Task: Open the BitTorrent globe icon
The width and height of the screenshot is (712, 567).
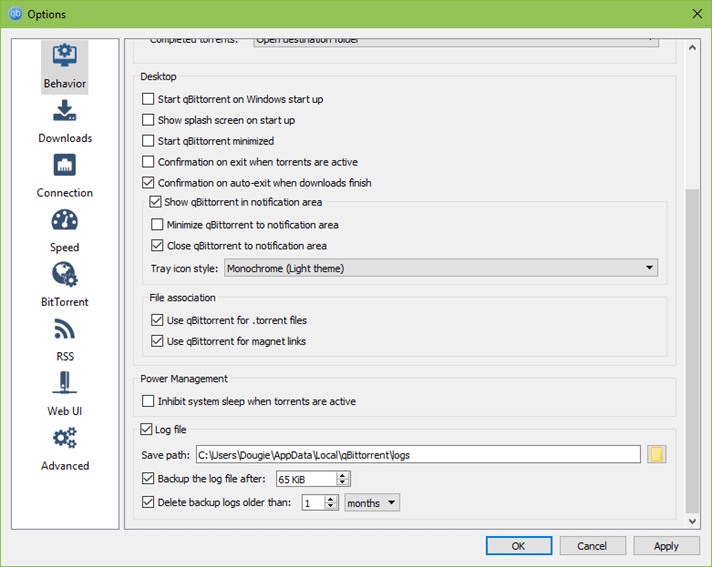Action: click(x=64, y=274)
